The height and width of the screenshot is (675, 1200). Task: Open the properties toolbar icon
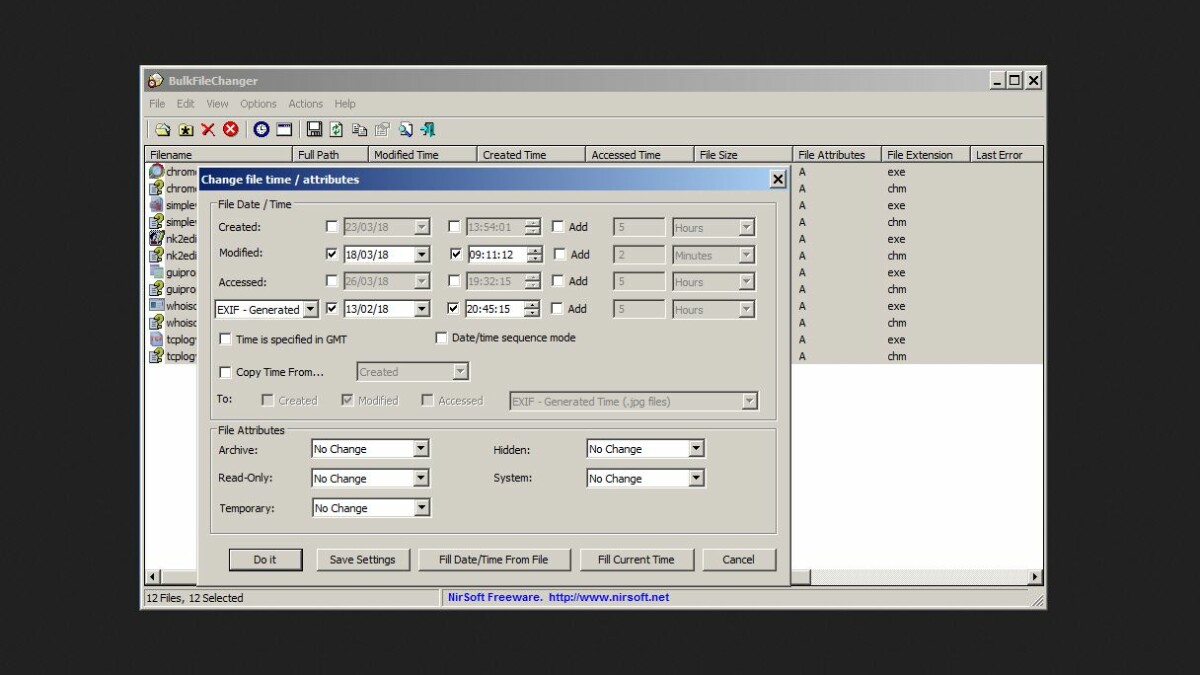coord(380,128)
